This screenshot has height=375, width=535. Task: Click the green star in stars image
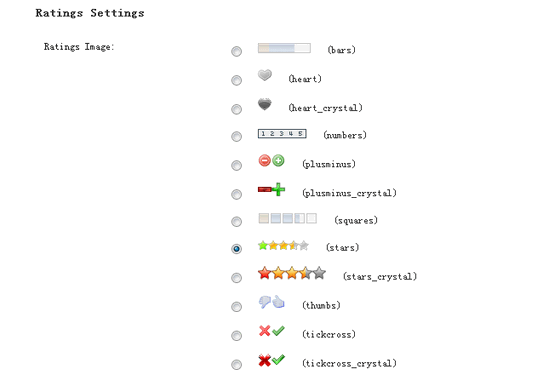[x=263, y=245]
